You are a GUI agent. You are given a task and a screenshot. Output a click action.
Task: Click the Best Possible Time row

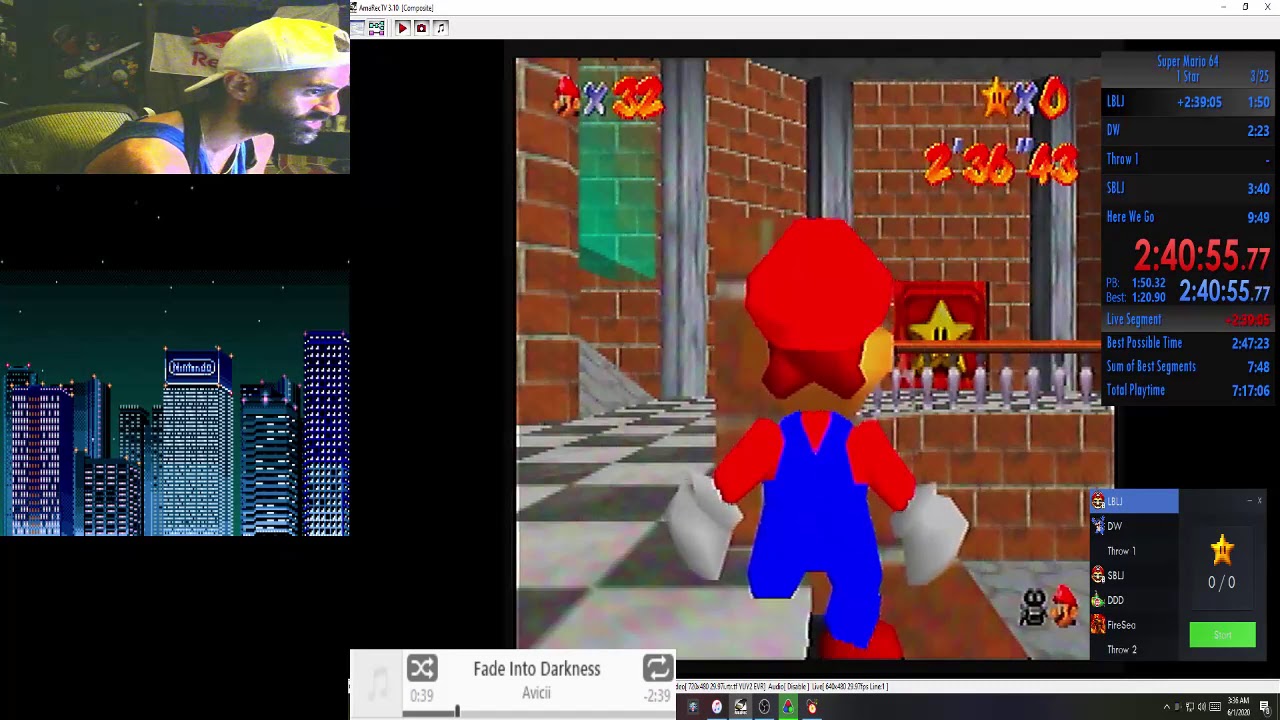pyautogui.click(x=1187, y=344)
